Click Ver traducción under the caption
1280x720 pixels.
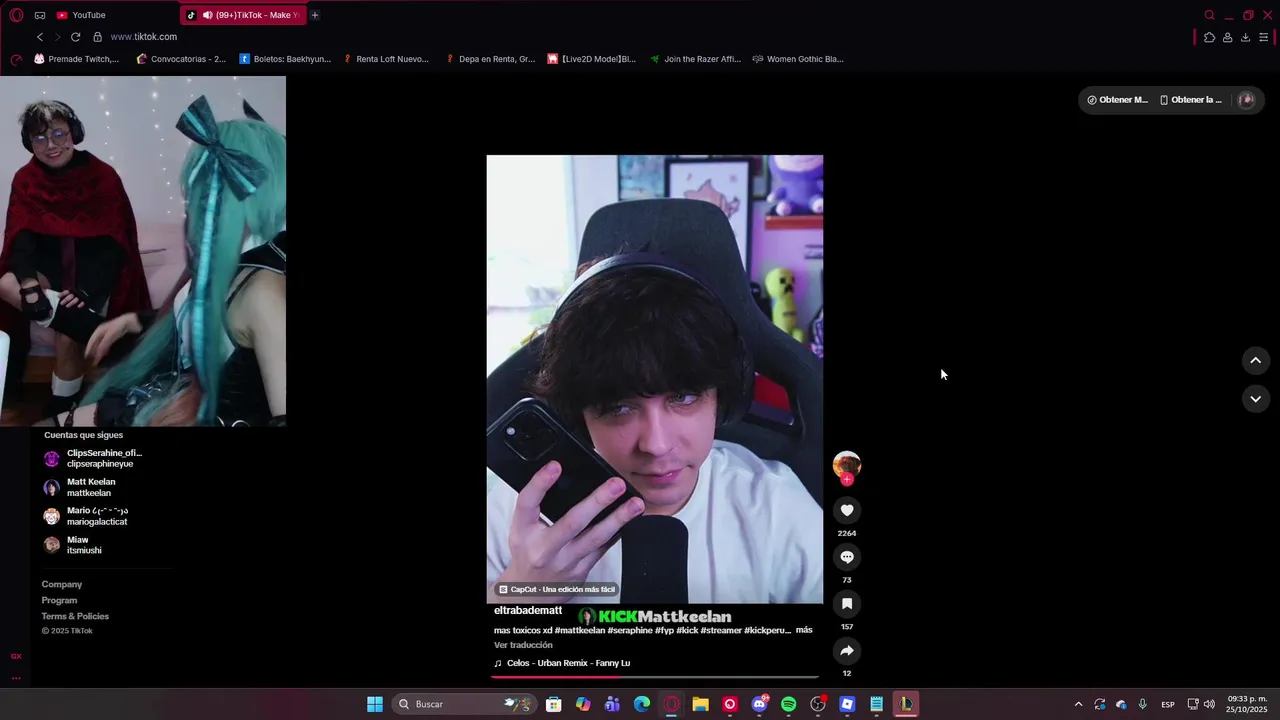coord(523,646)
